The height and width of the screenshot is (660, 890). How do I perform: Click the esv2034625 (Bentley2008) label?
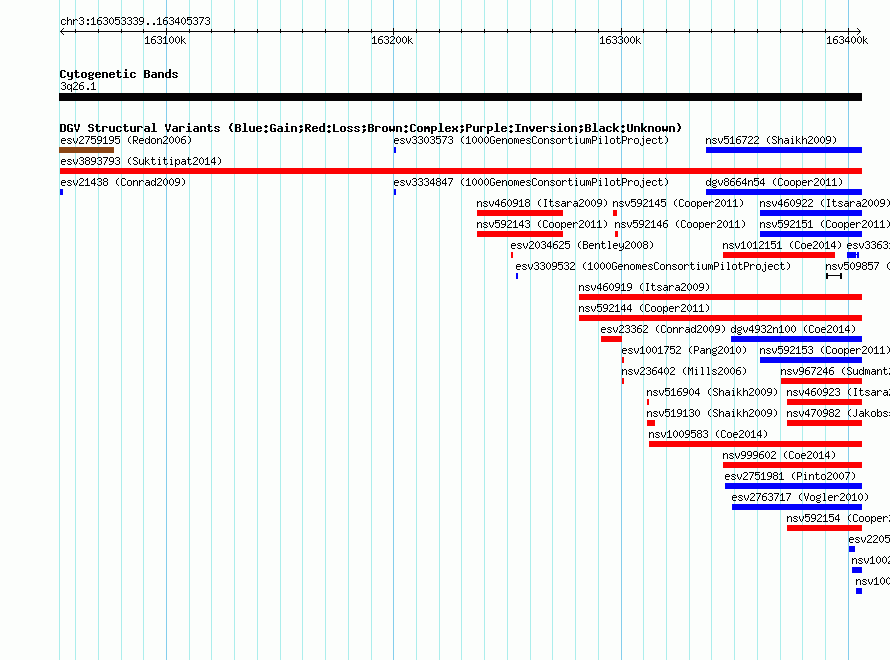click(x=582, y=245)
